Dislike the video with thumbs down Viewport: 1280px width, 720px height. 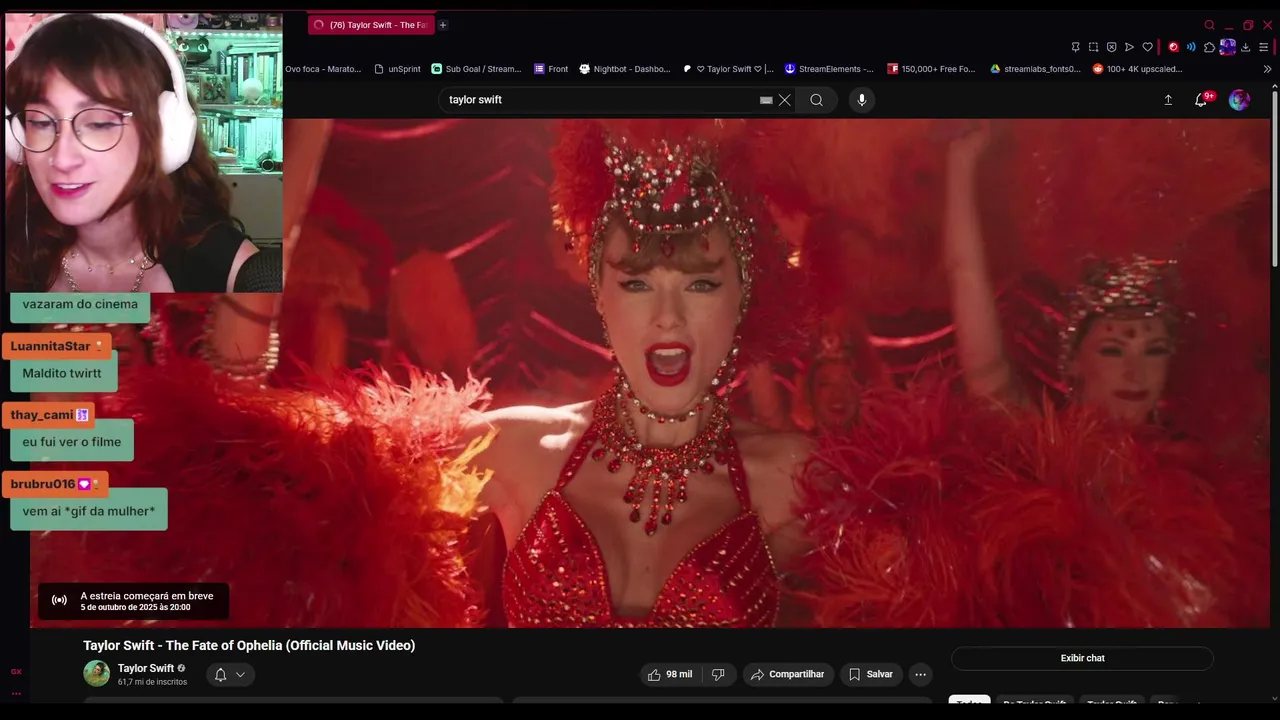(x=718, y=675)
